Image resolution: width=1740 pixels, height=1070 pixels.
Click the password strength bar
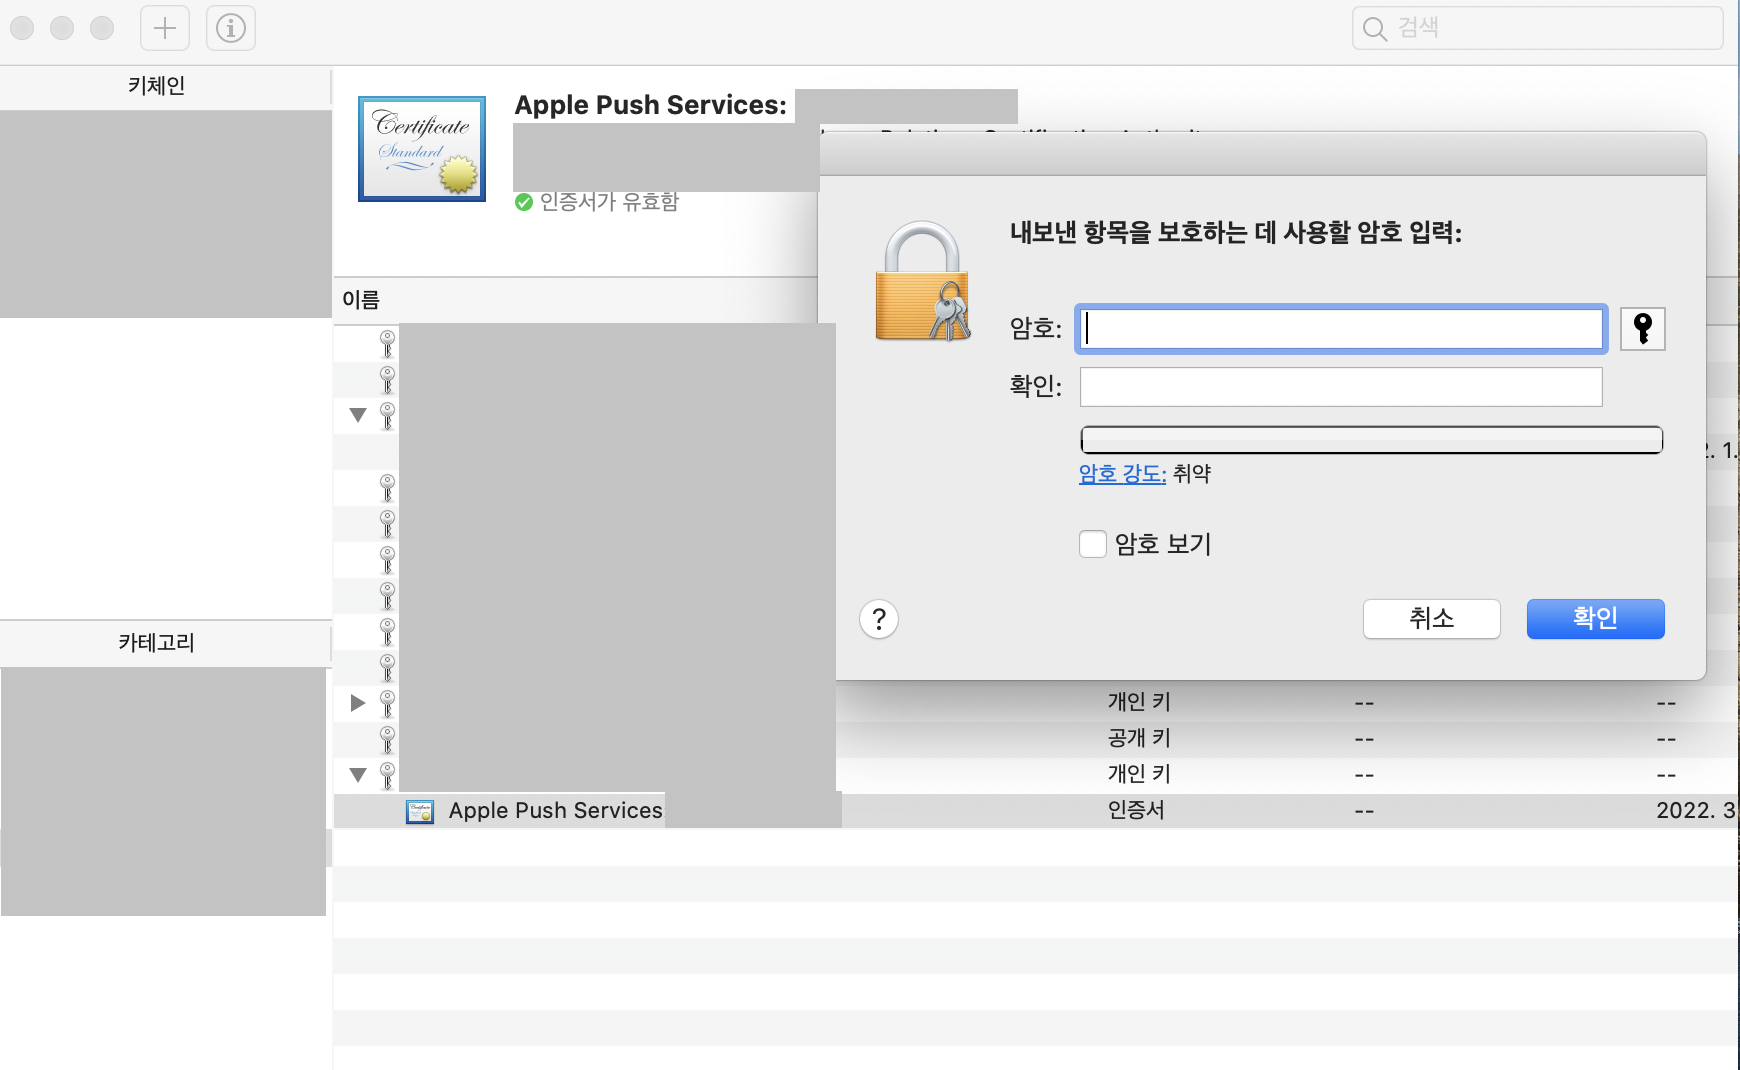click(x=1371, y=440)
